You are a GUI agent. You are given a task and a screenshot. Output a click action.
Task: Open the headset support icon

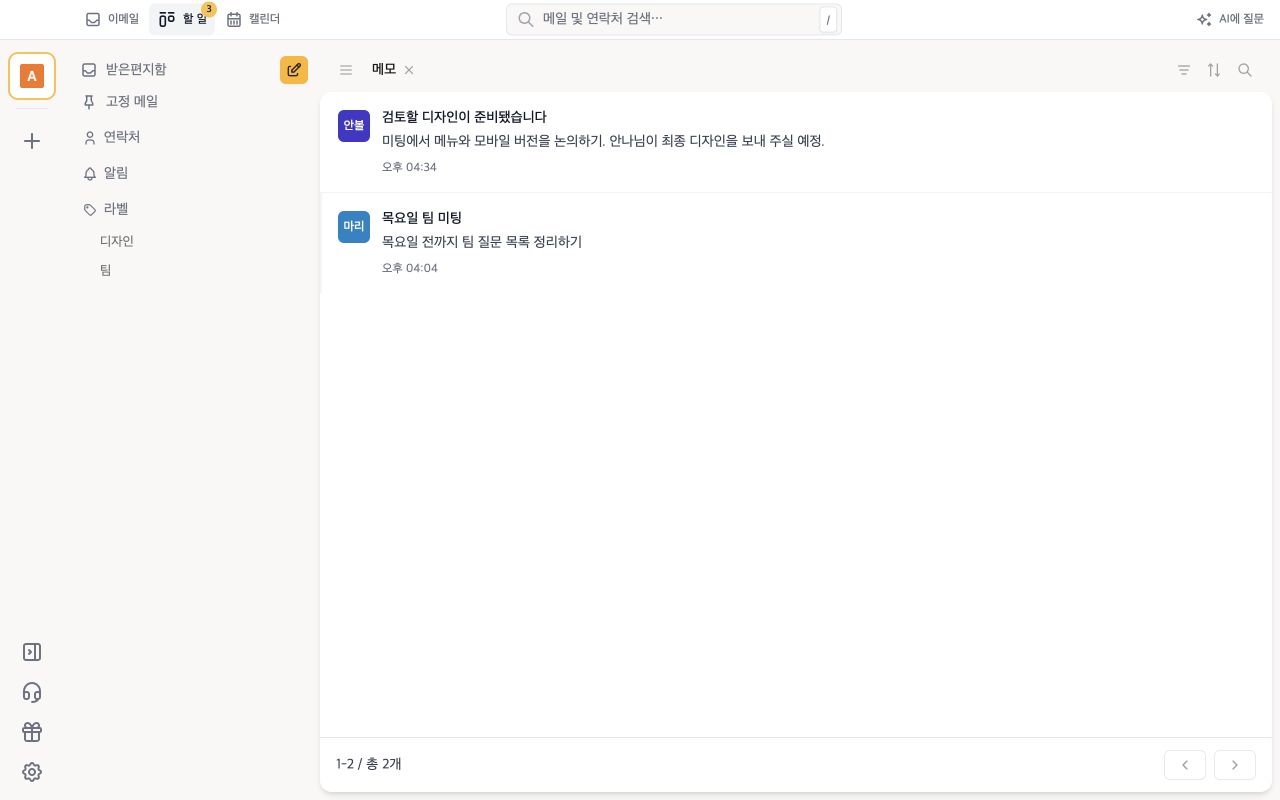coord(32,692)
